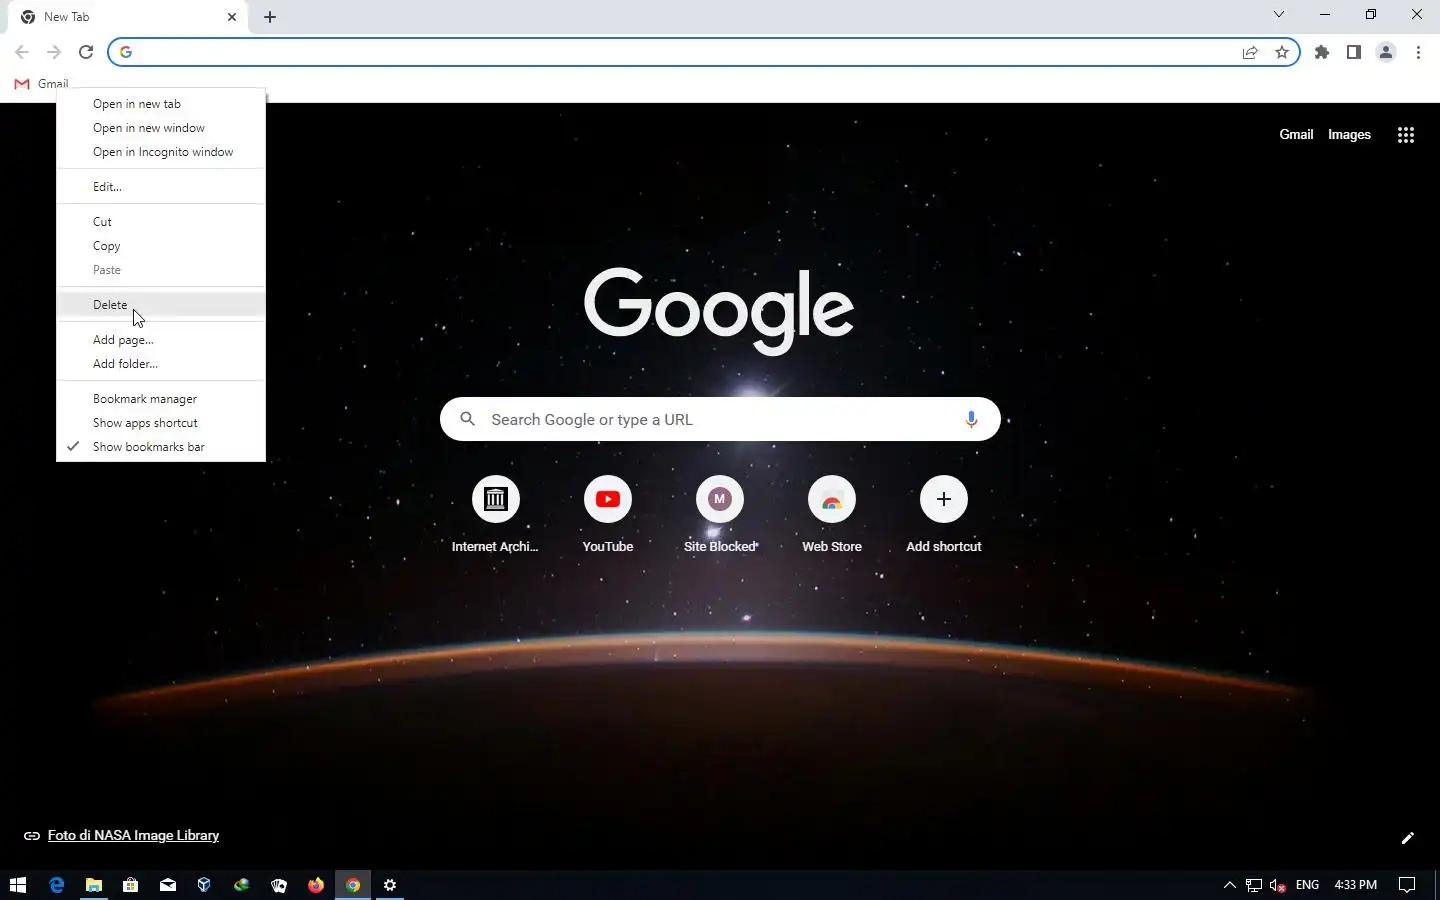This screenshot has width=1440, height=900.
Task: Open the Web Store shortcut
Action: (x=831, y=514)
